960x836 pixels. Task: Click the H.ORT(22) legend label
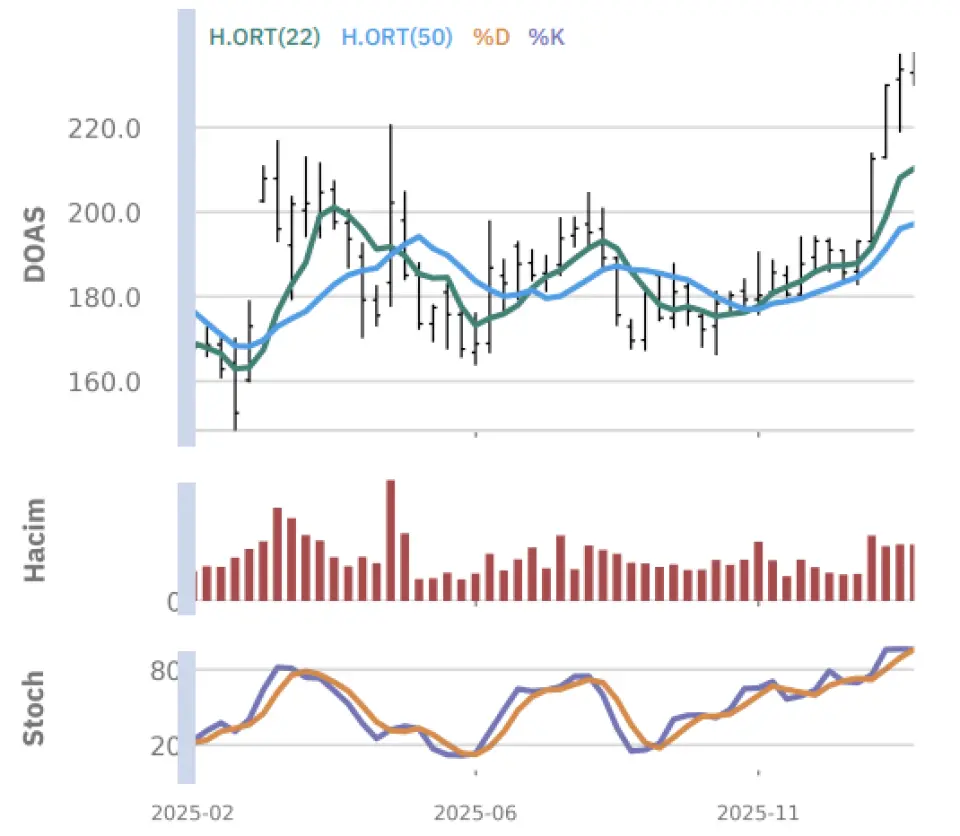264,38
